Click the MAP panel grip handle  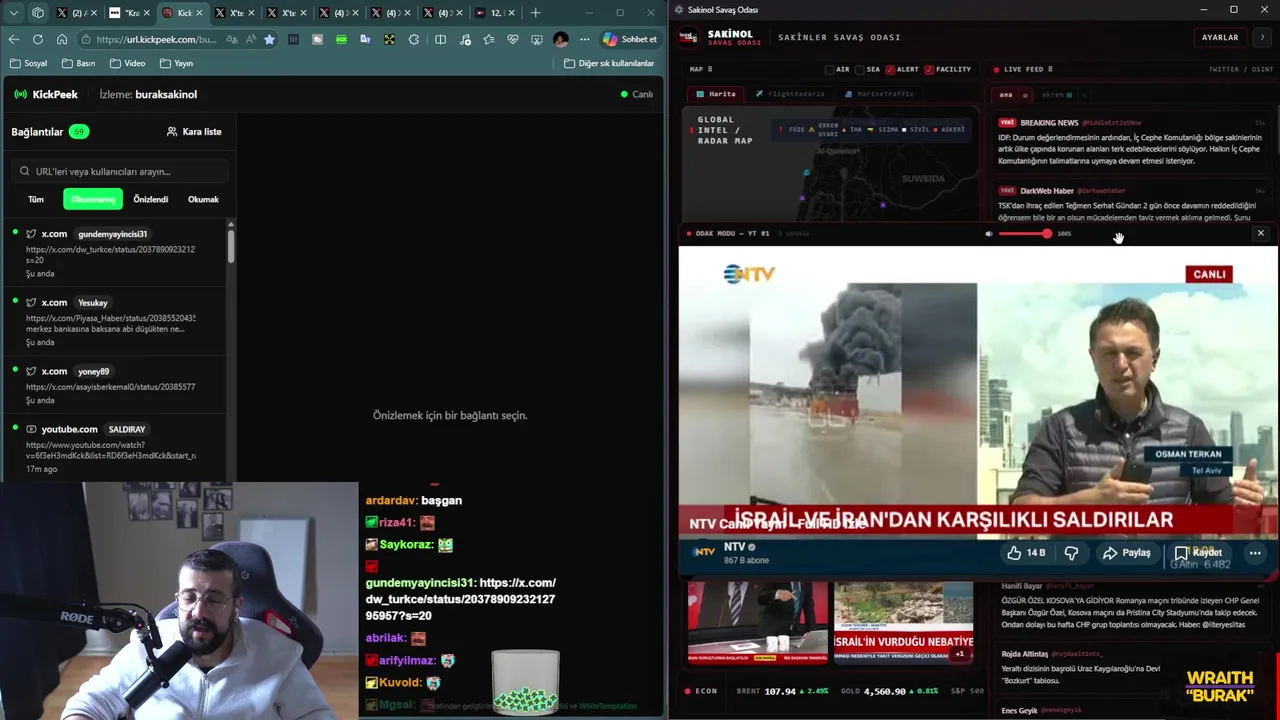[710, 69]
